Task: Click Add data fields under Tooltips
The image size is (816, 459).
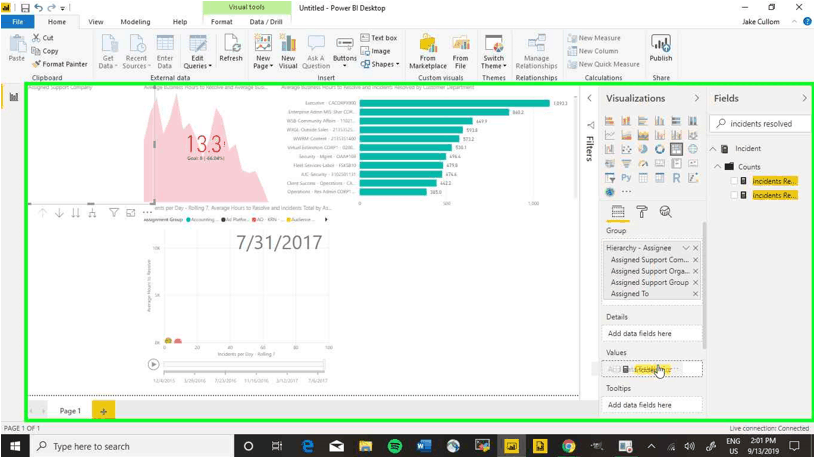Action: [x=652, y=405]
